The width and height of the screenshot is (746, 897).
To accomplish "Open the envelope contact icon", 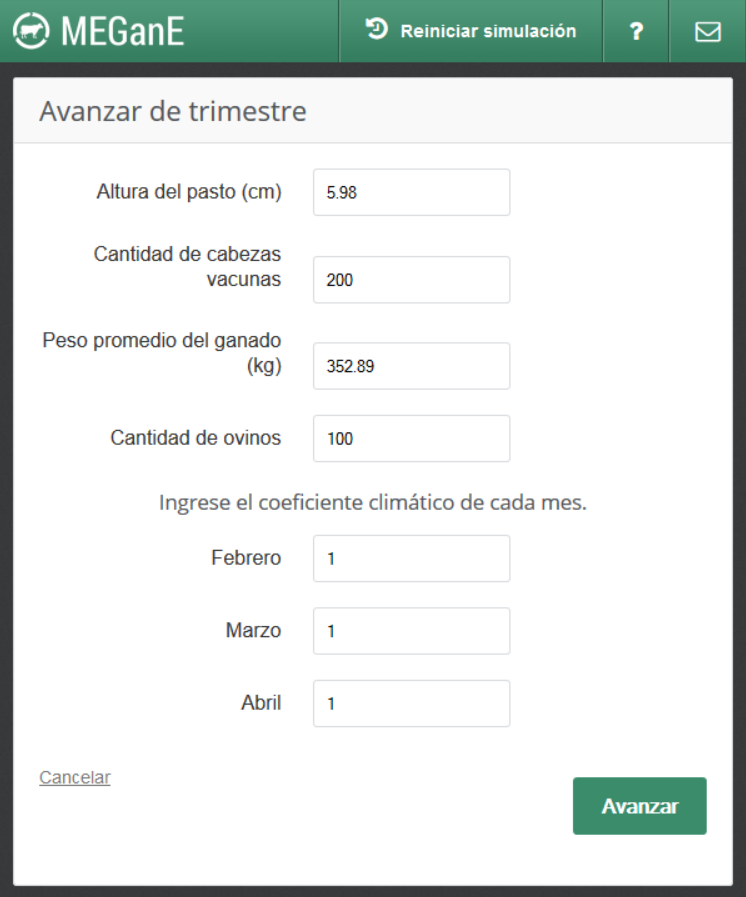I will click(x=708, y=31).
